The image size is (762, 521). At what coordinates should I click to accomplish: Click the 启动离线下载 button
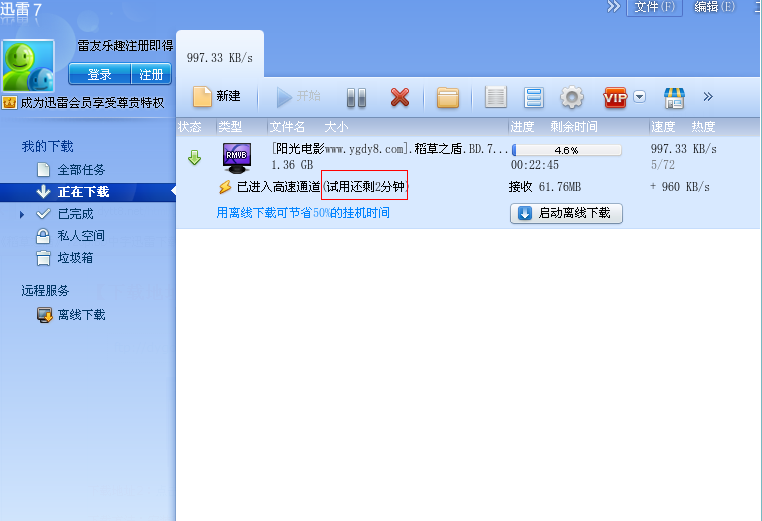566,213
